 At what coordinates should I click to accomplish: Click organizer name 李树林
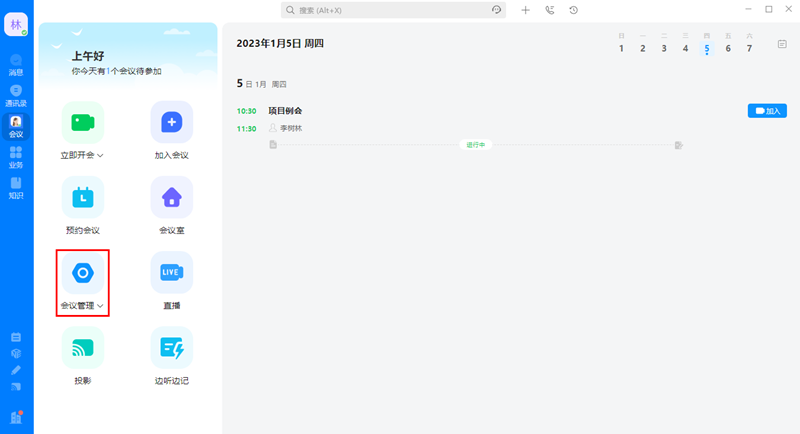coord(291,129)
